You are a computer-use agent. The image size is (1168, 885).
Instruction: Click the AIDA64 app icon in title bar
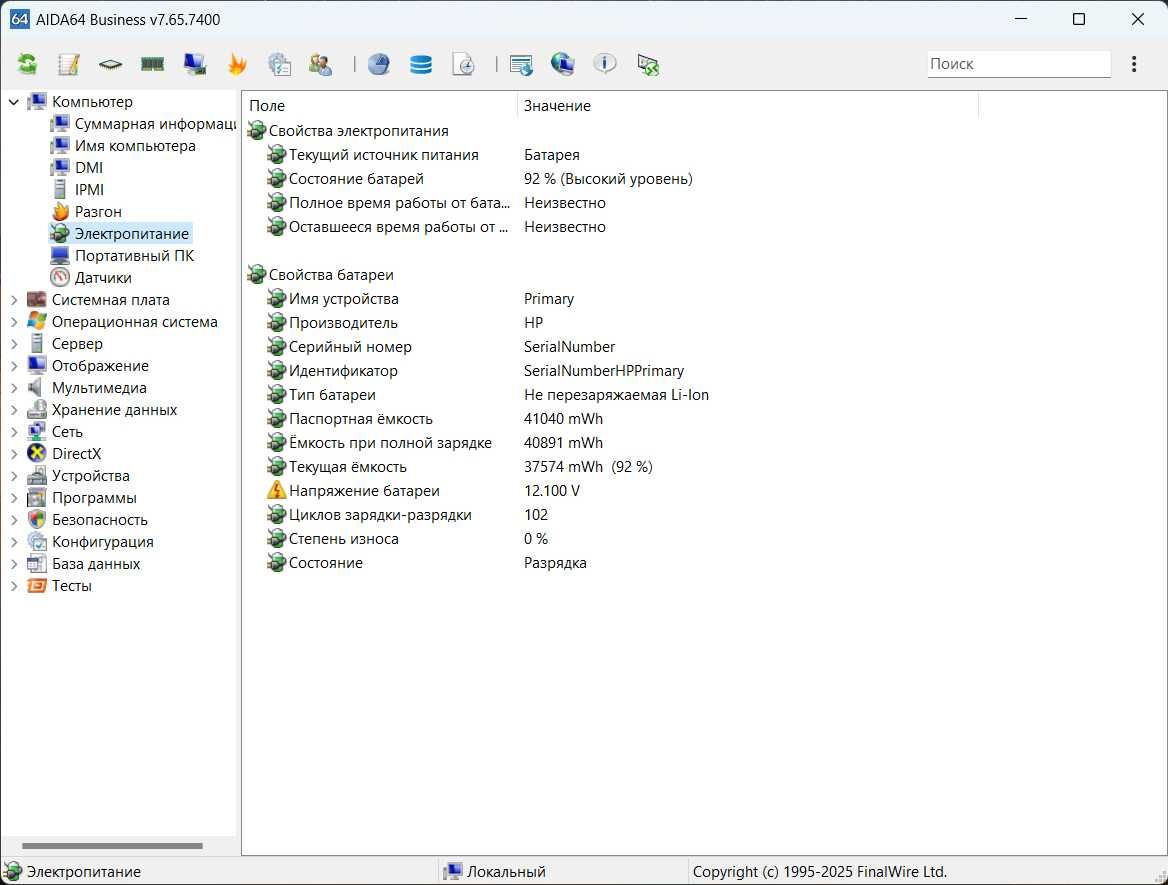[19, 19]
